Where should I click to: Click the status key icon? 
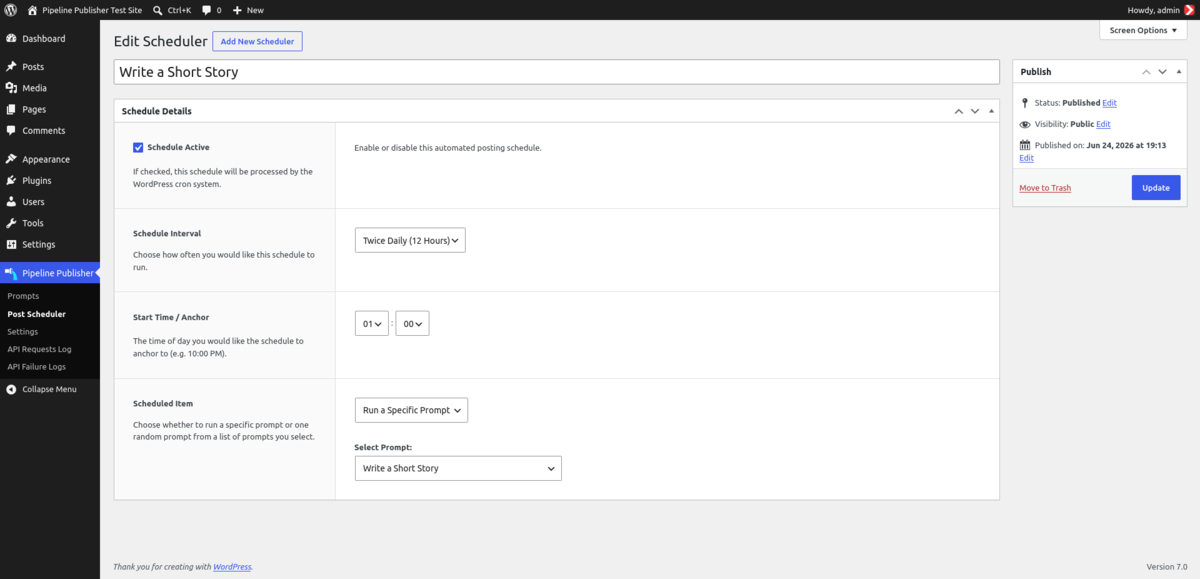tap(1025, 103)
